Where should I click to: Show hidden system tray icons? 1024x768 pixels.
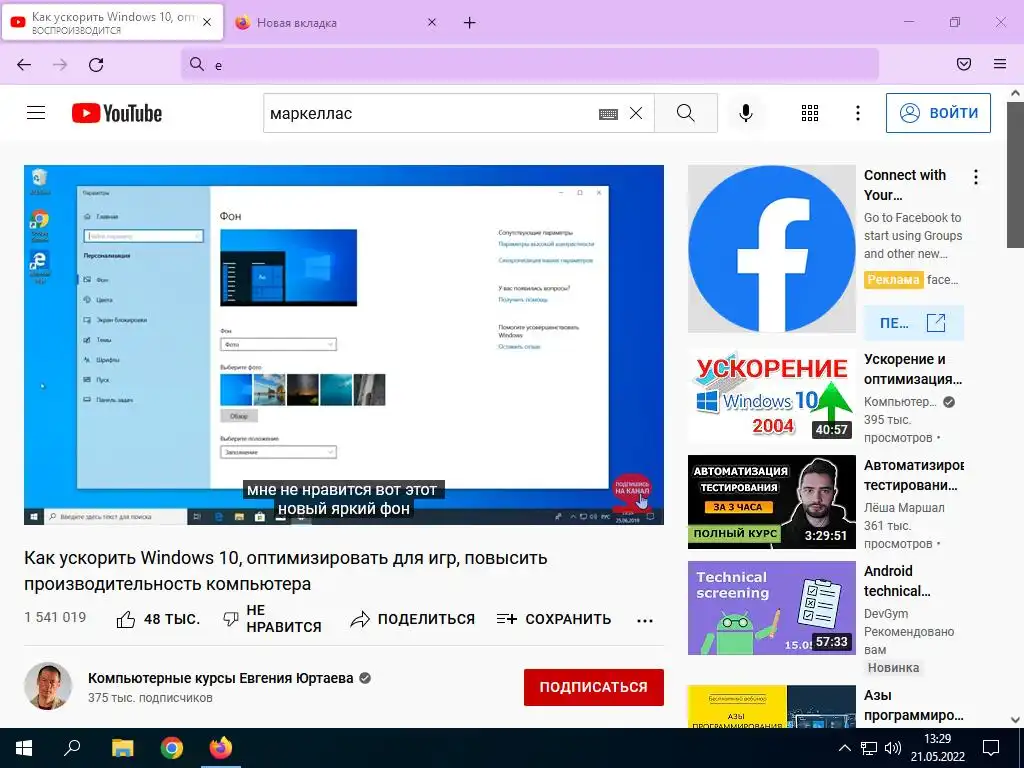[844, 748]
